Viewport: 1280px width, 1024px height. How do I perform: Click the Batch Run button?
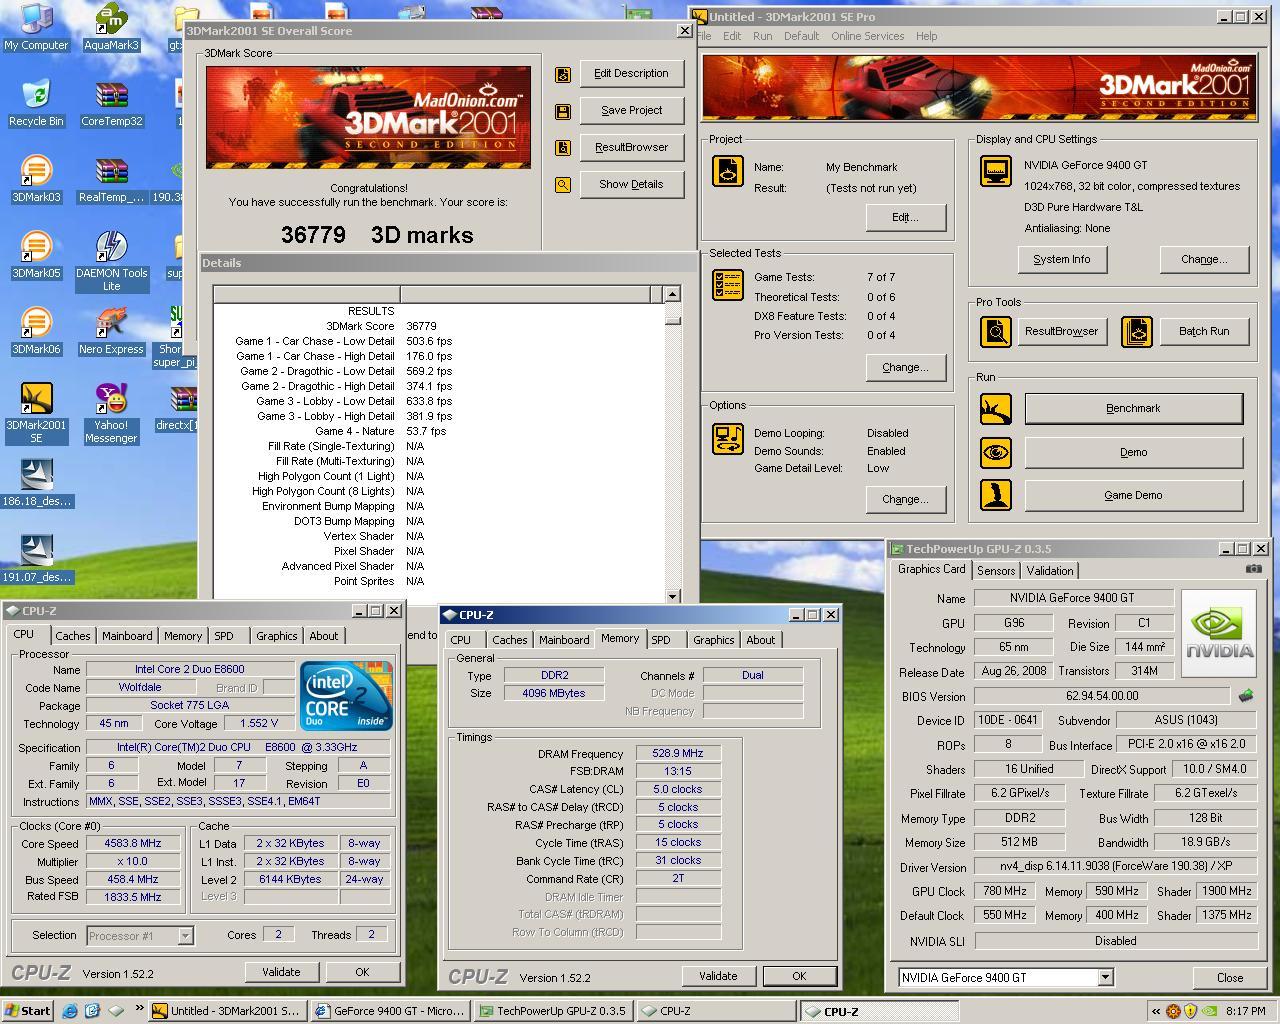1204,332
